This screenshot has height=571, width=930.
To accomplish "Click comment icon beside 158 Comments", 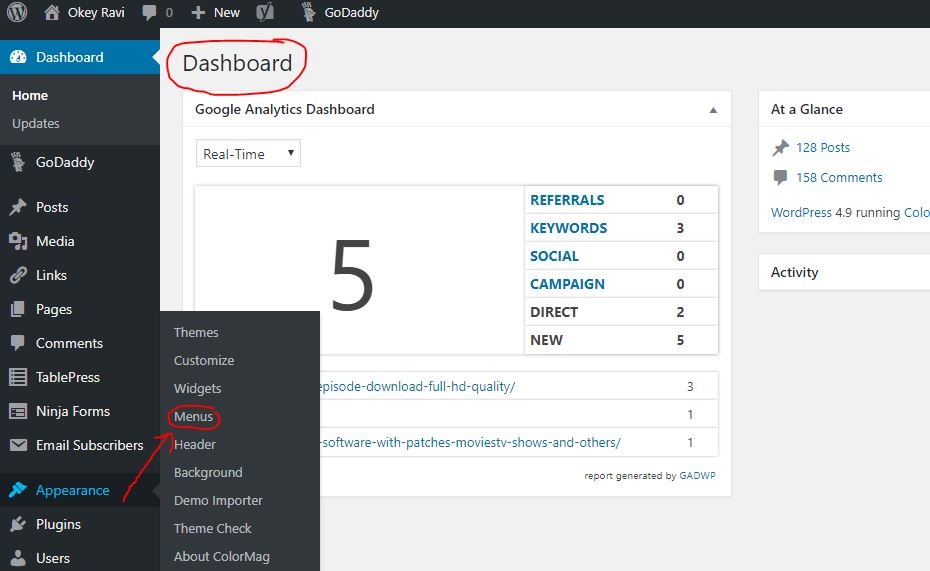I will pos(781,177).
